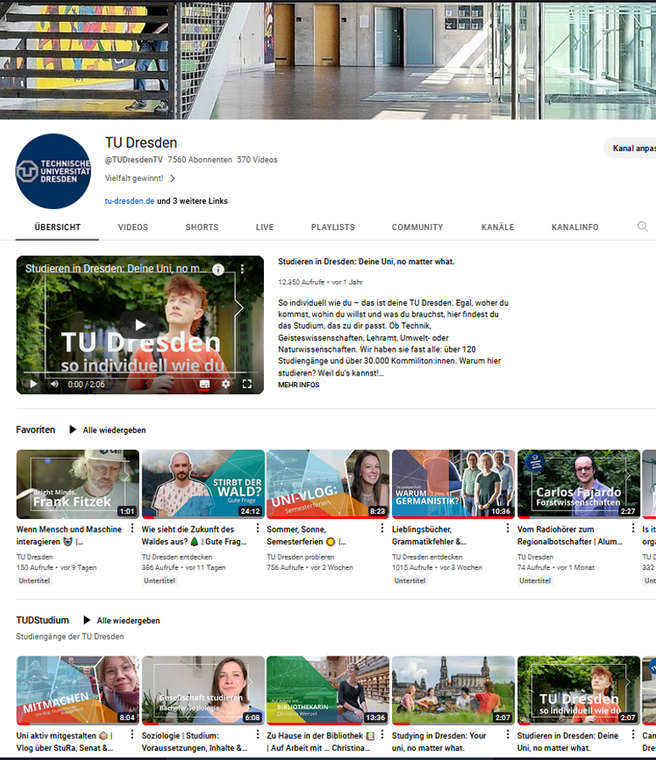Mute the video using the speaker icon

click(52, 384)
